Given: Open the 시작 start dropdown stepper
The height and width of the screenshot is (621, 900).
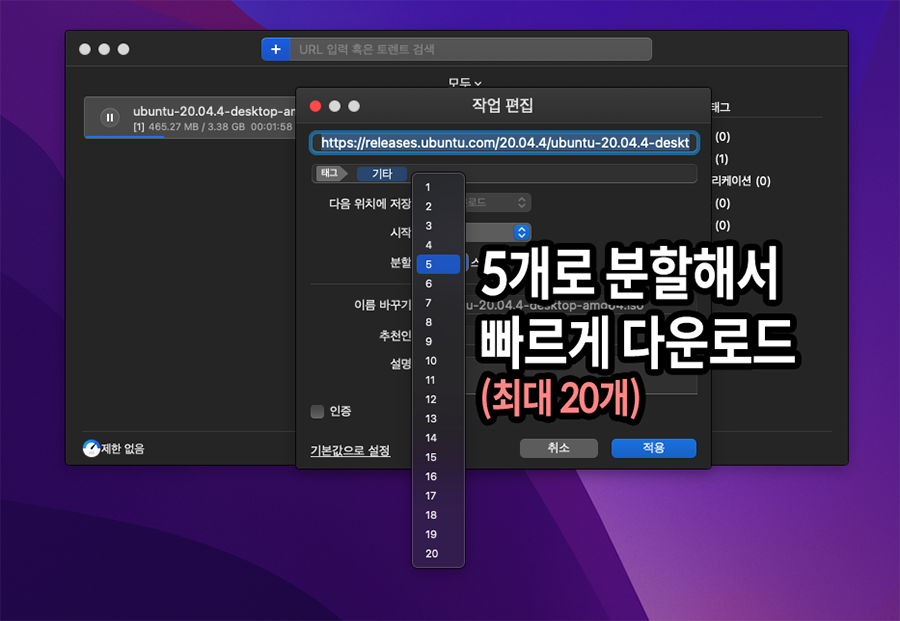Looking at the screenshot, I should 521,232.
